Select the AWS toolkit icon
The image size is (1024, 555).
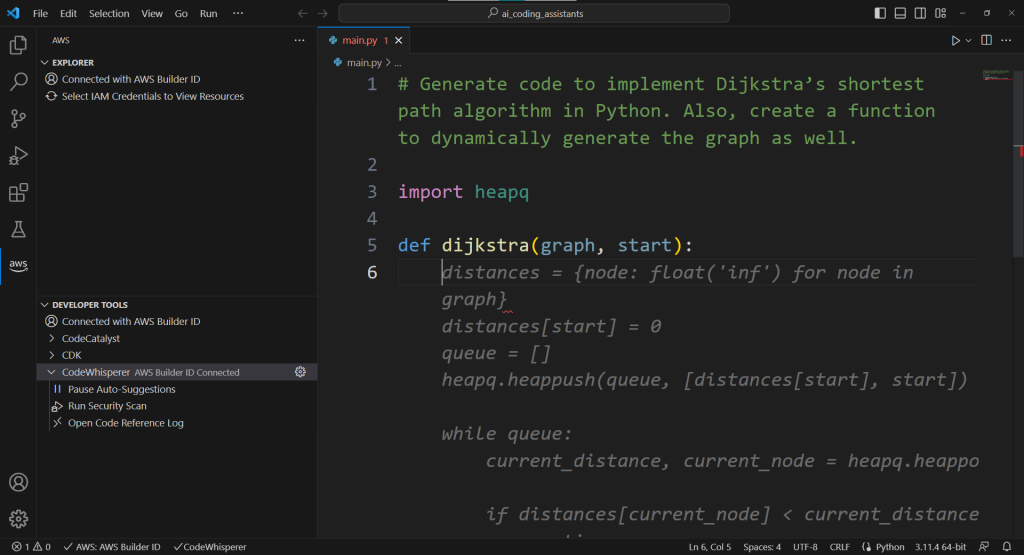pyautogui.click(x=18, y=265)
